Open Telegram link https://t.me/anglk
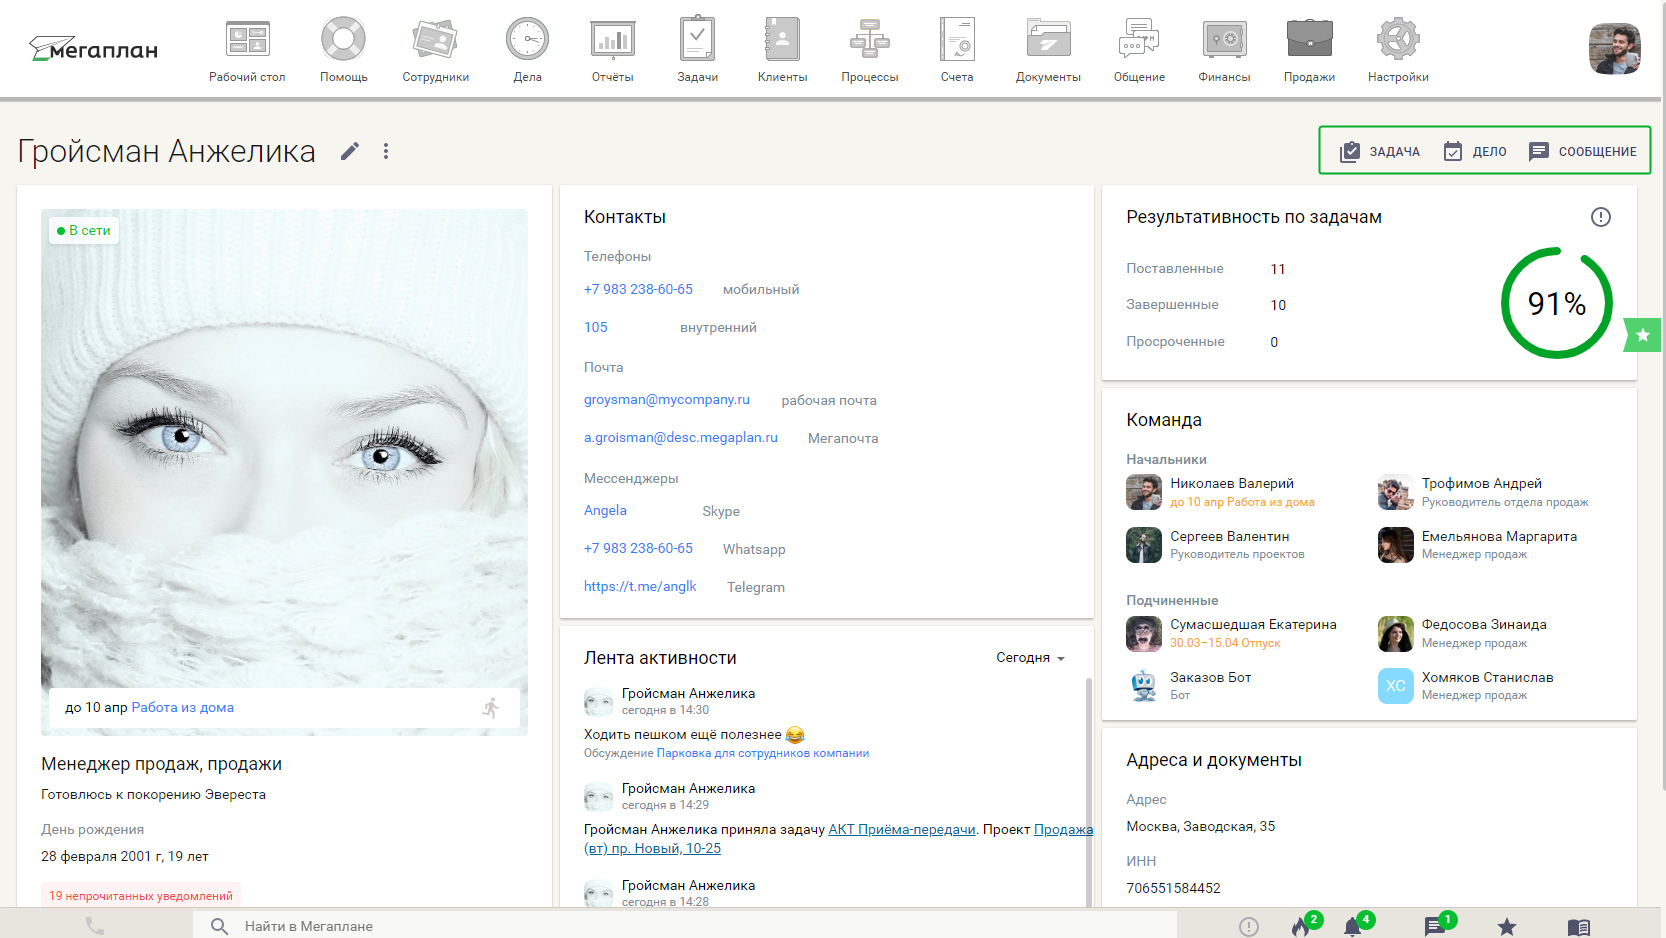This screenshot has width=1666, height=938. (640, 586)
